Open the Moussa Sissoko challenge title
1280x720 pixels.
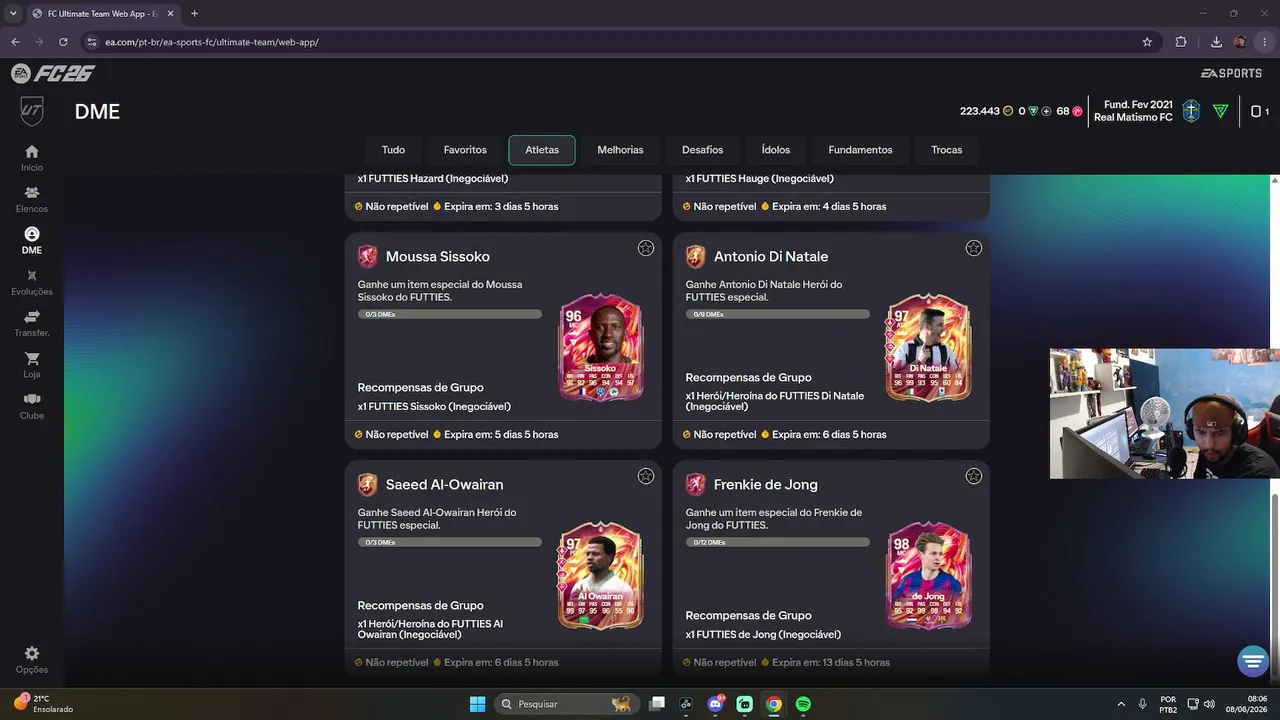[438, 257]
